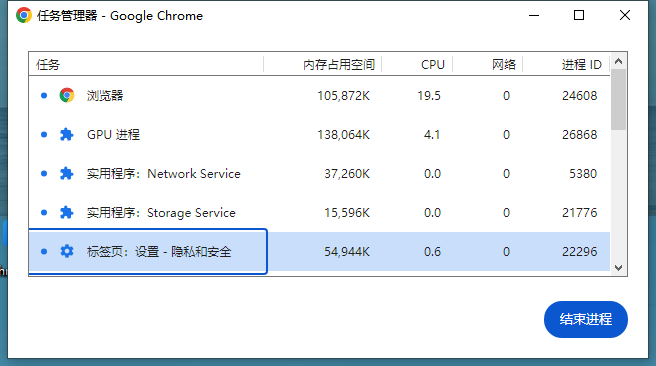
Task: End the selected process with 结束进程
Action: click(586, 319)
